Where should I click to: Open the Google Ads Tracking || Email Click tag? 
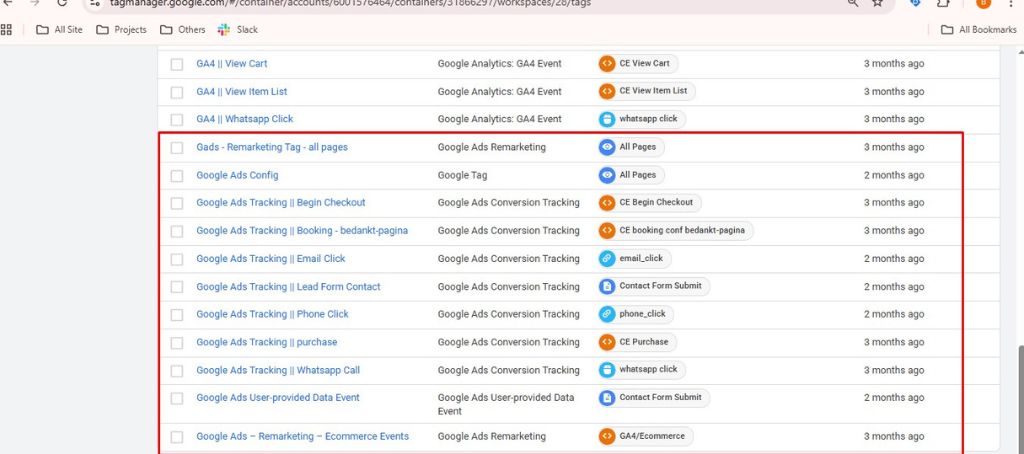(270, 259)
